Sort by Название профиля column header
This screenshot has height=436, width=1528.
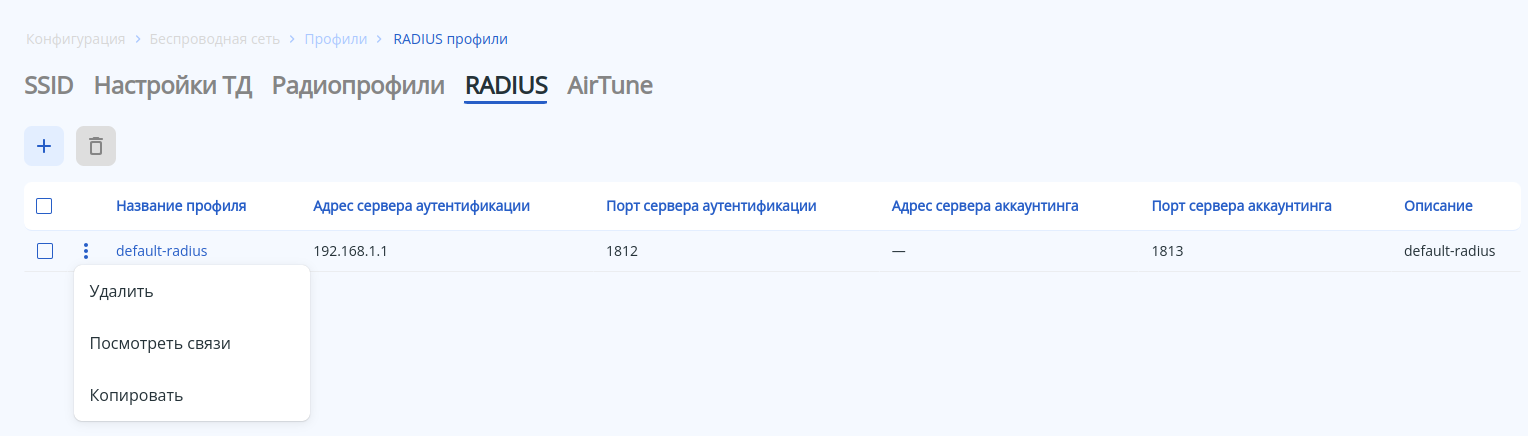tap(181, 206)
